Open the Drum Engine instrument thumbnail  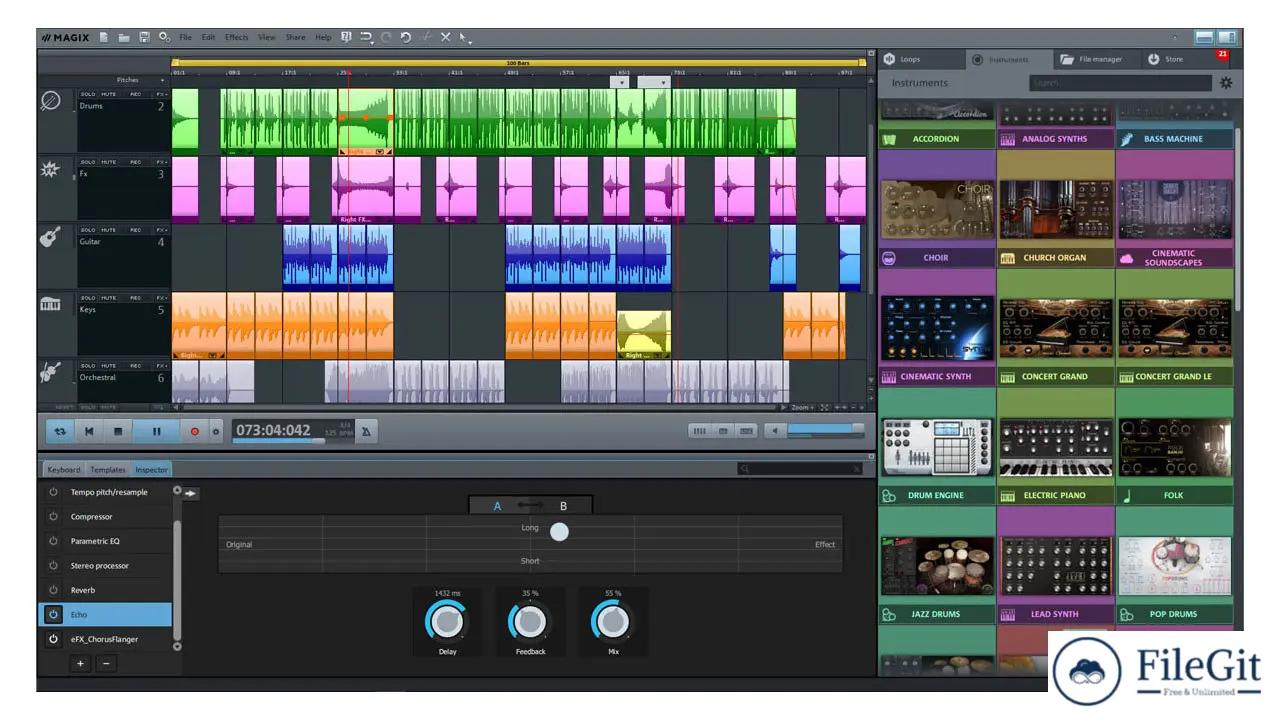point(937,447)
